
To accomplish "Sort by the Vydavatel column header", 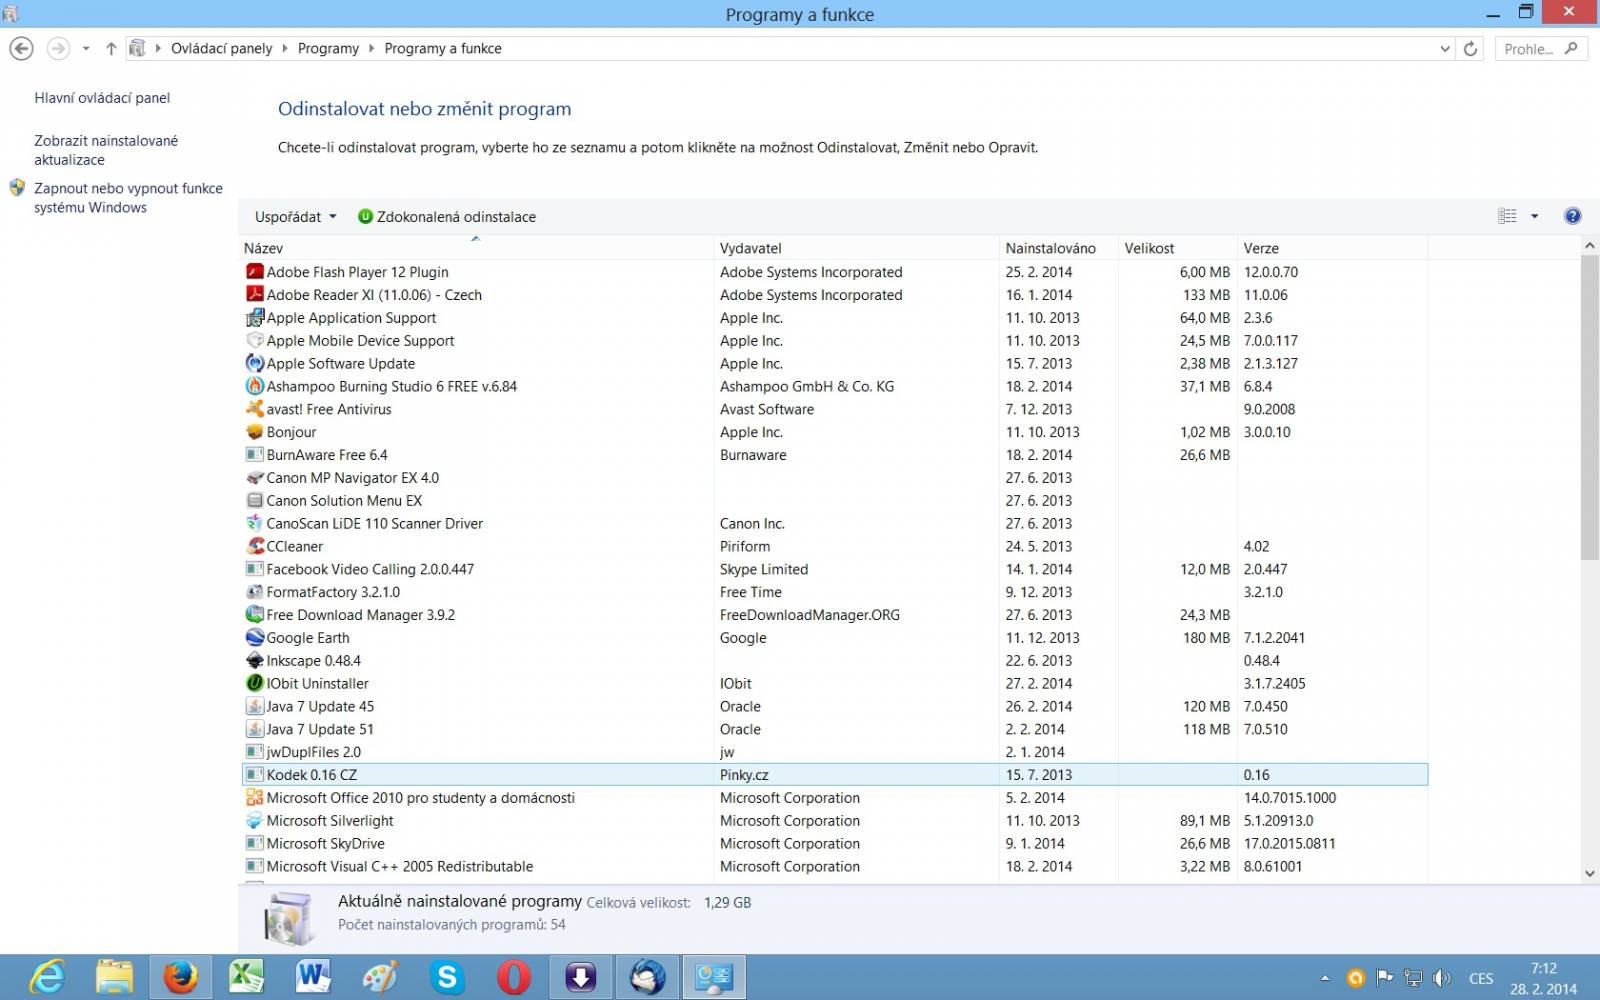I will pyautogui.click(x=856, y=247).
